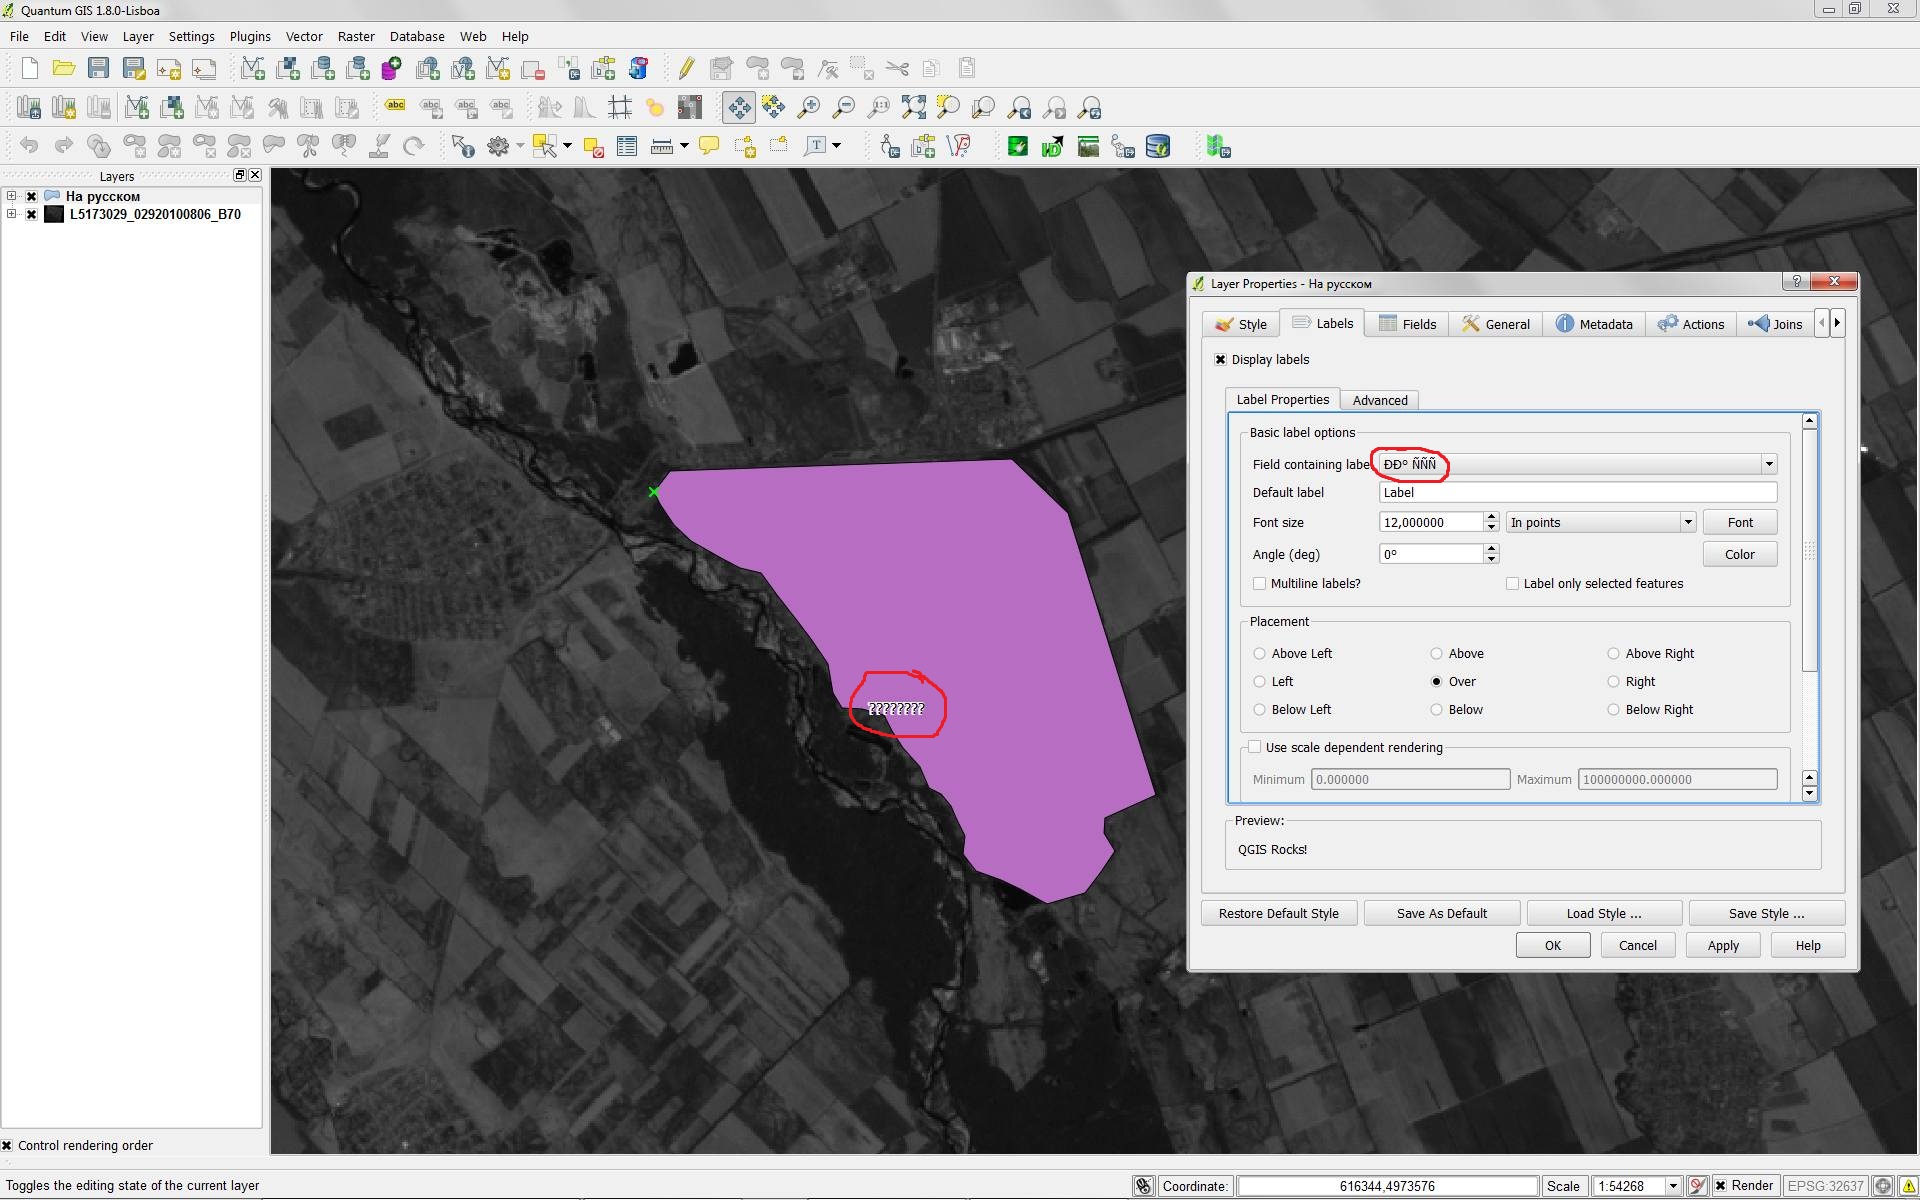Open the Vector menu

tap(304, 36)
